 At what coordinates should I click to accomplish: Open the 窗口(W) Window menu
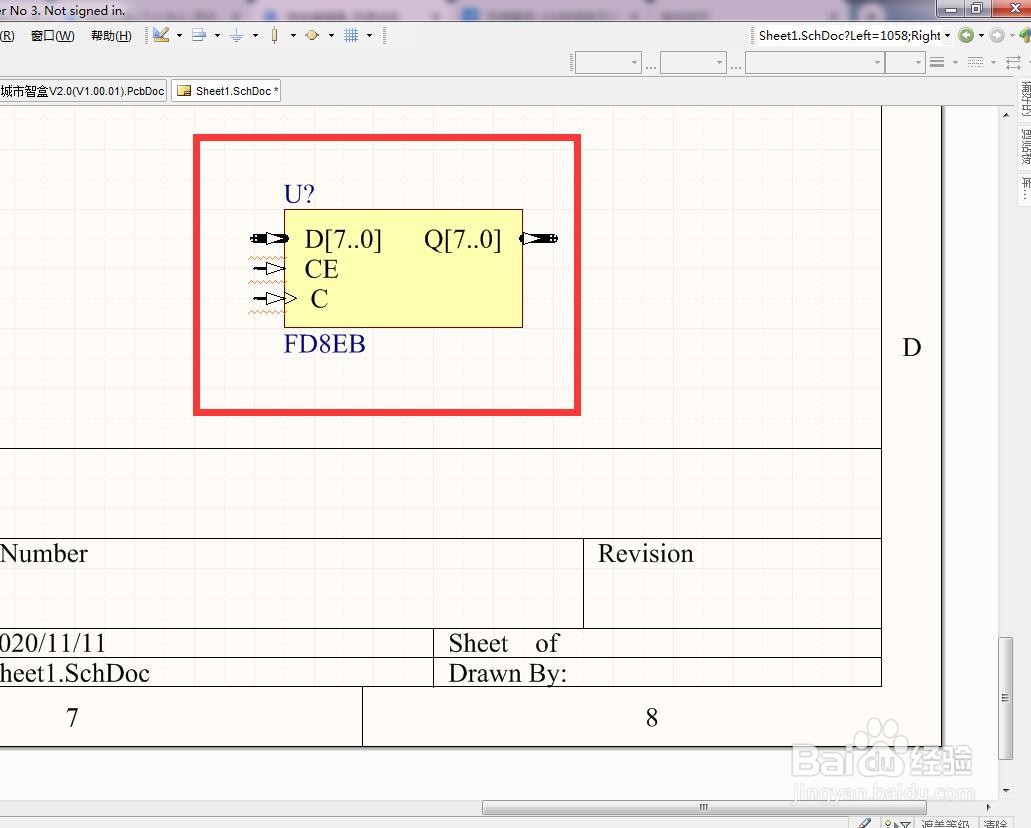tap(53, 36)
